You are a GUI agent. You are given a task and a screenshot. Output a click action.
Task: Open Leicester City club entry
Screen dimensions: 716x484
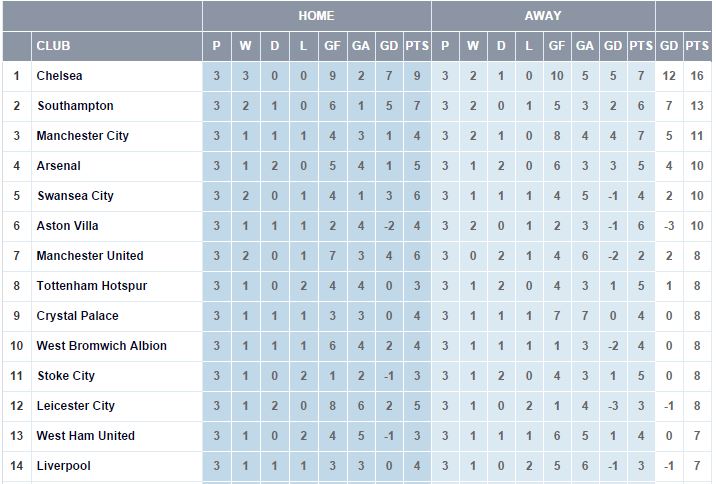click(76, 406)
